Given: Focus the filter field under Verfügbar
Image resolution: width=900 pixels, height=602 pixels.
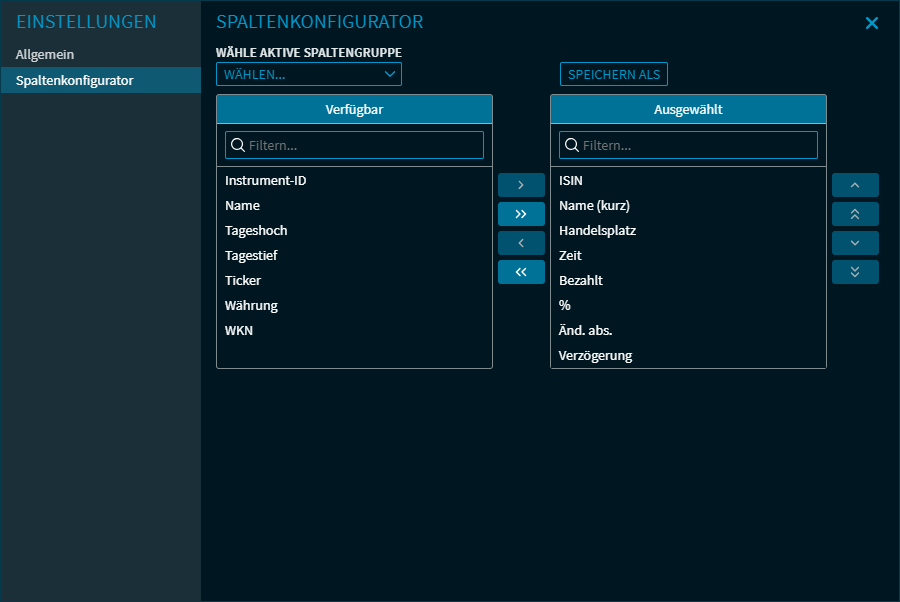Looking at the screenshot, I should click(x=354, y=145).
